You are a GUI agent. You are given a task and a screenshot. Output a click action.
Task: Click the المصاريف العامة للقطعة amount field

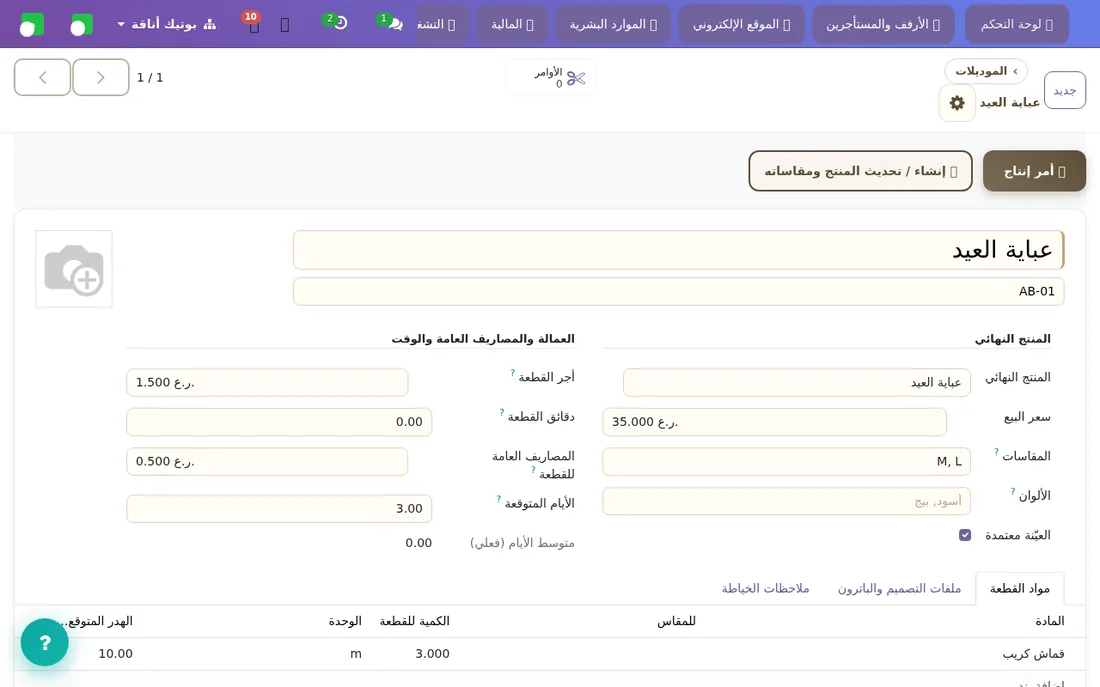coord(267,461)
